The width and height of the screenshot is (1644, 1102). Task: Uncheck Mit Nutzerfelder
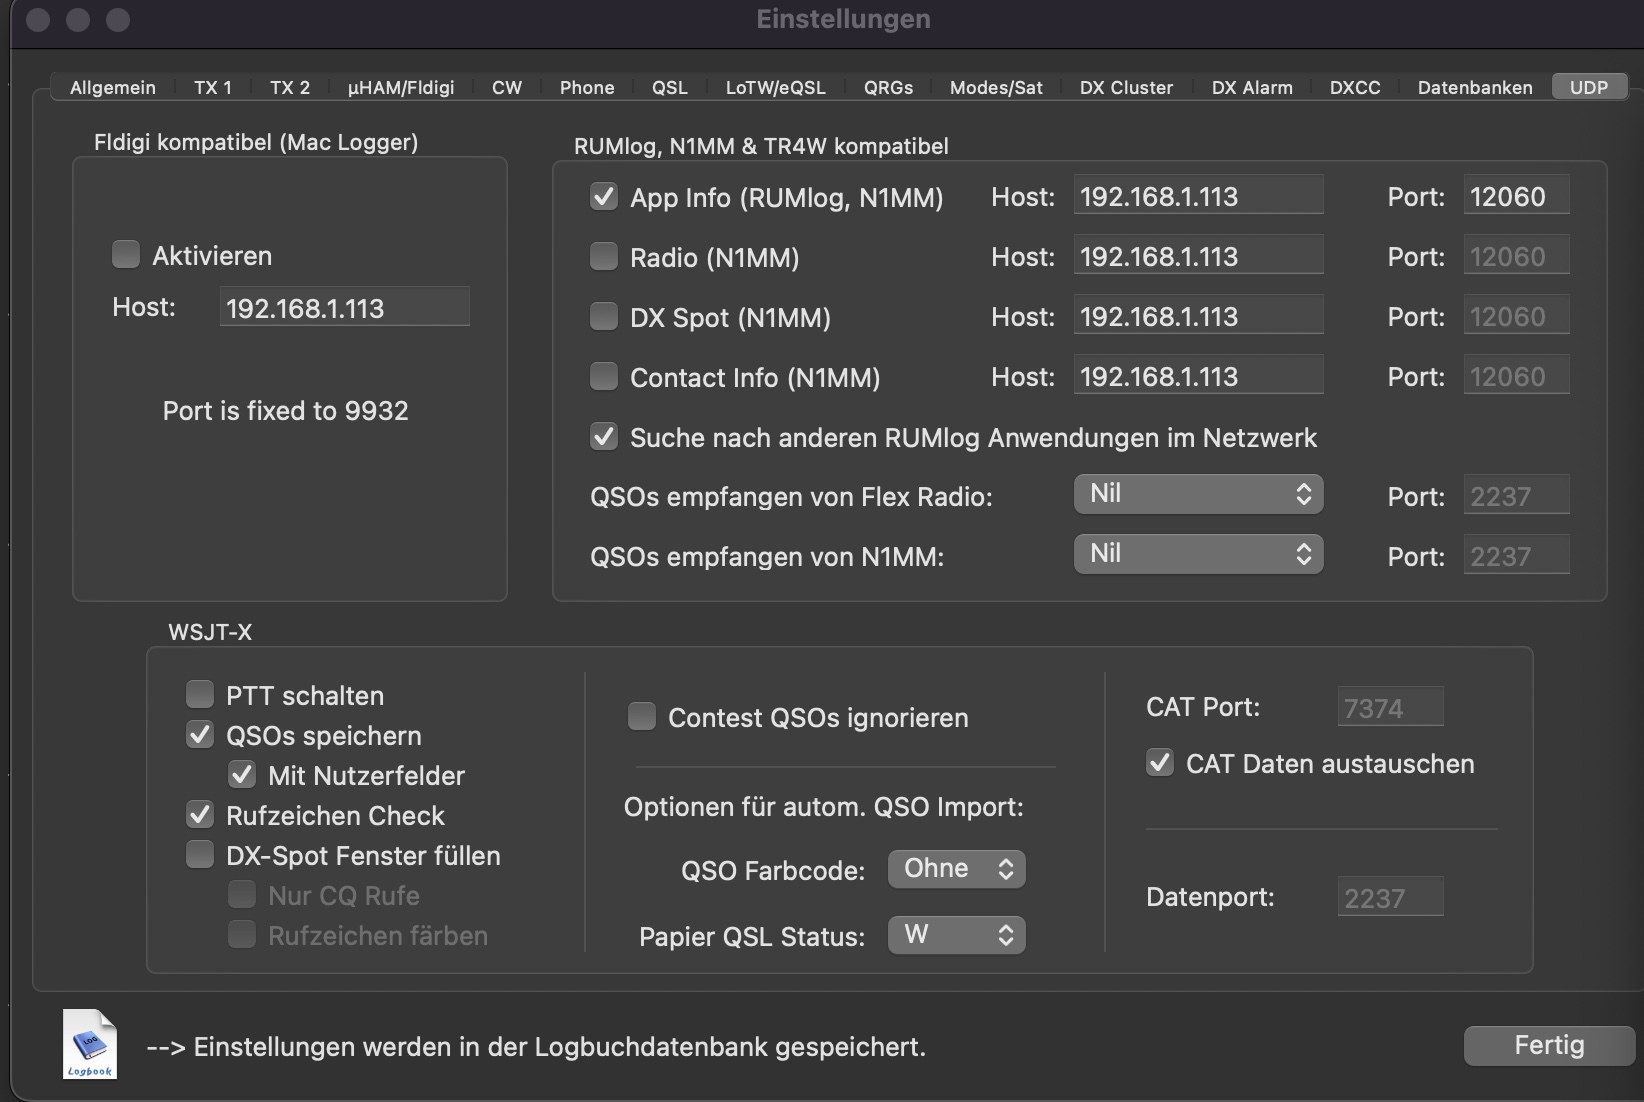(x=242, y=775)
